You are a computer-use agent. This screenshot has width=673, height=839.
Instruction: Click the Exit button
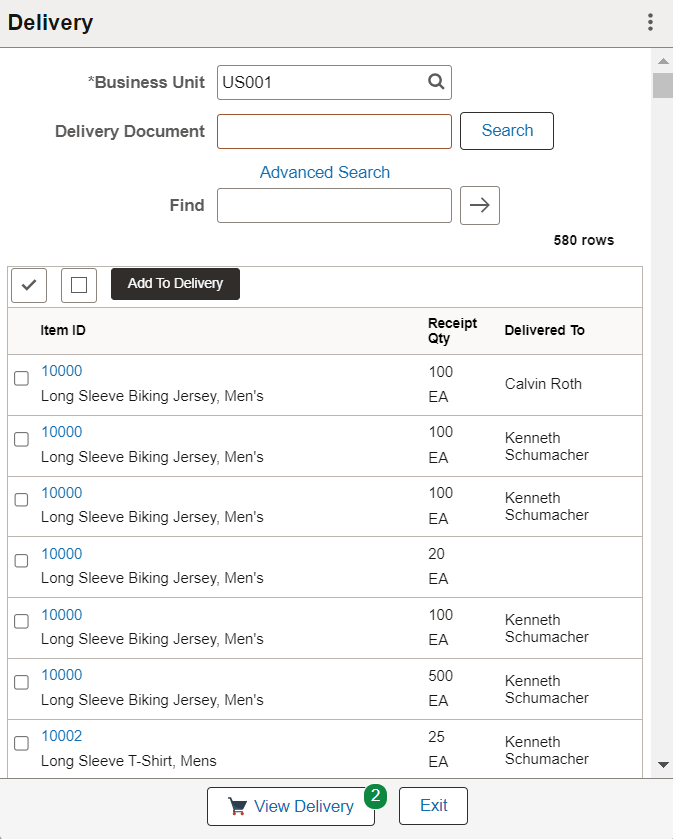tap(433, 806)
